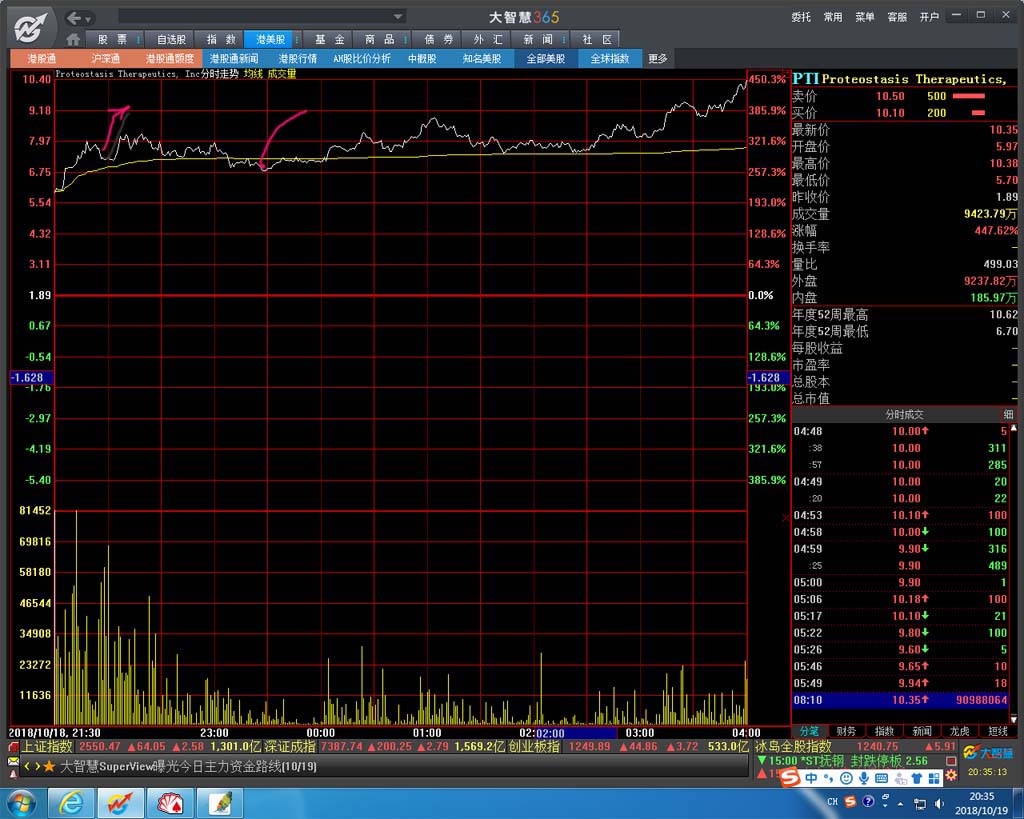Select the 新闻 bottom-right tab
This screenshot has width=1024, height=819.
coord(922,731)
